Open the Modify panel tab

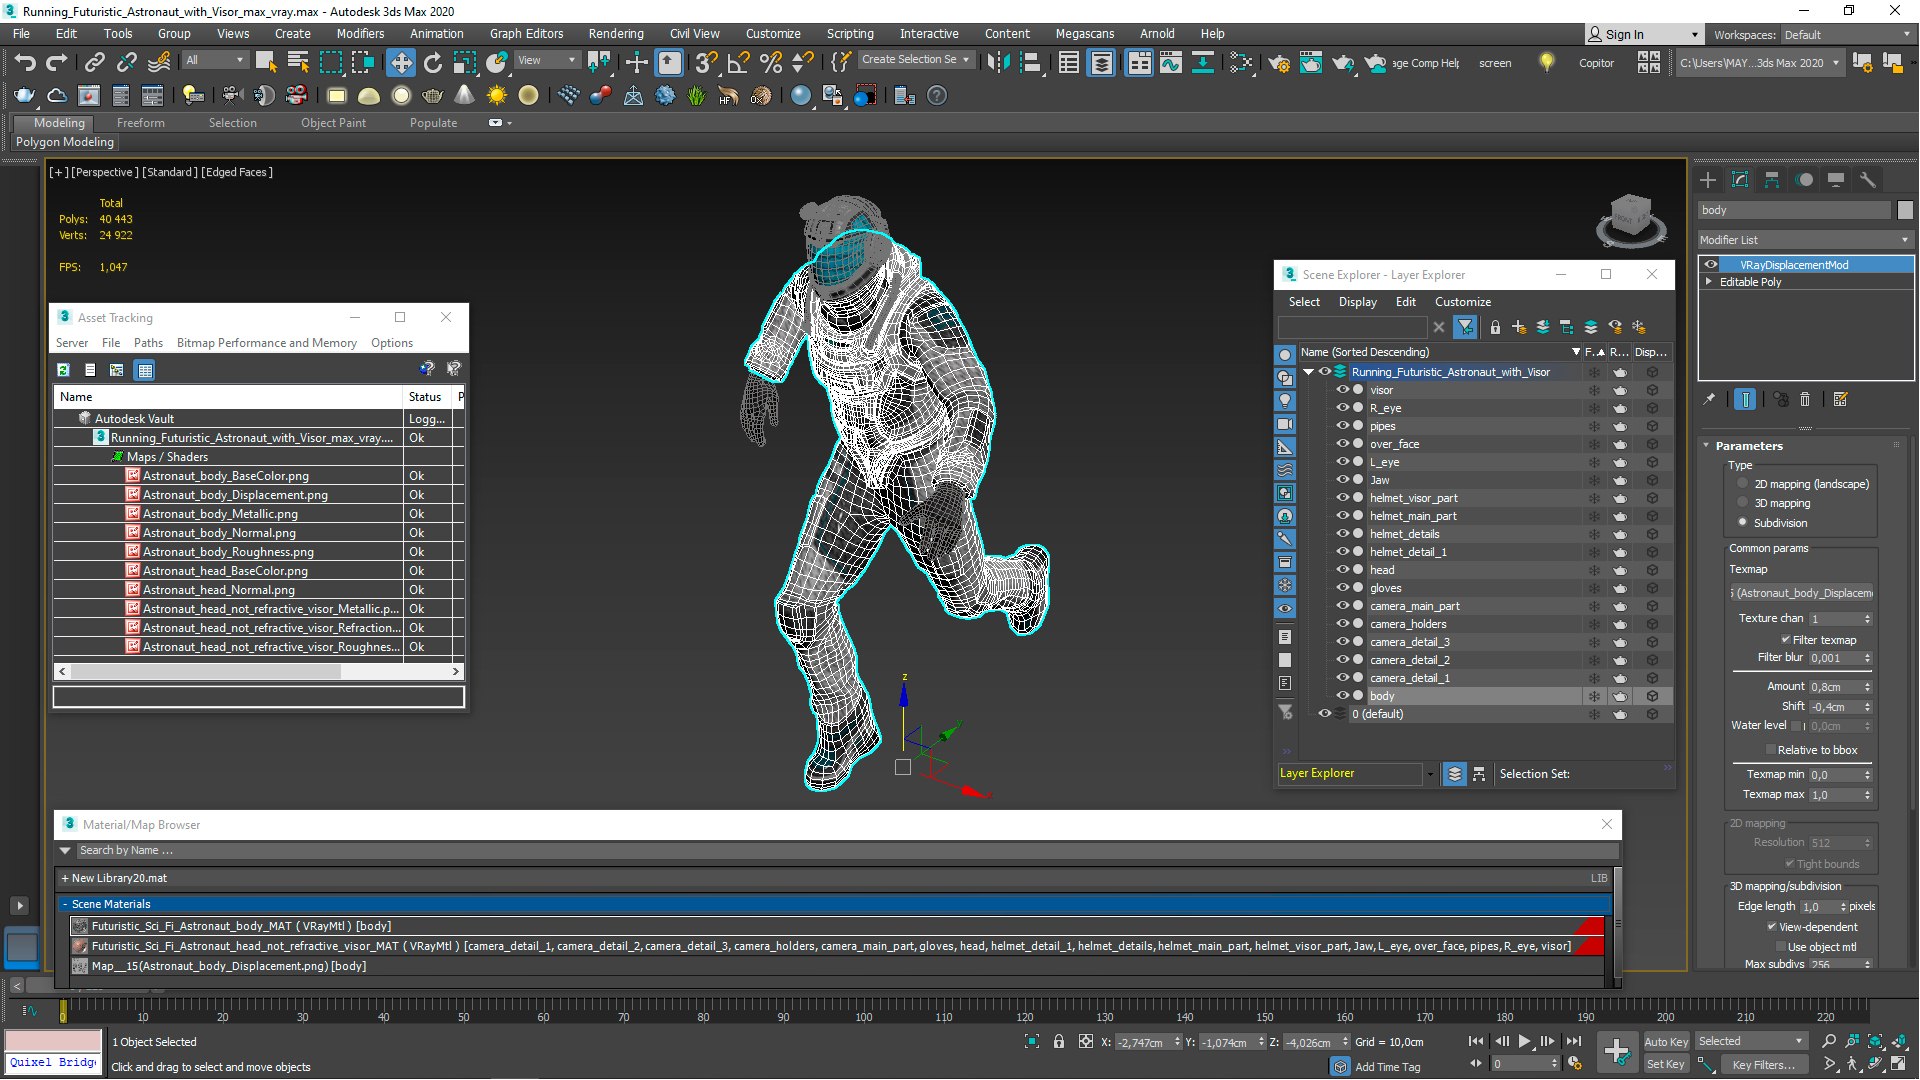(1740, 180)
